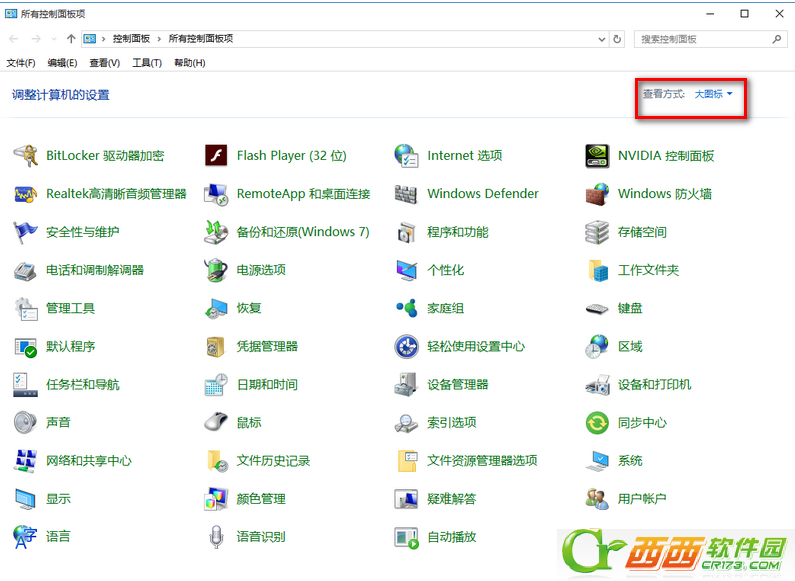Image resolution: width=795 pixels, height=581 pixels.
Task: Click the 设备管理器 icon
Action: [x=407, y=385]
